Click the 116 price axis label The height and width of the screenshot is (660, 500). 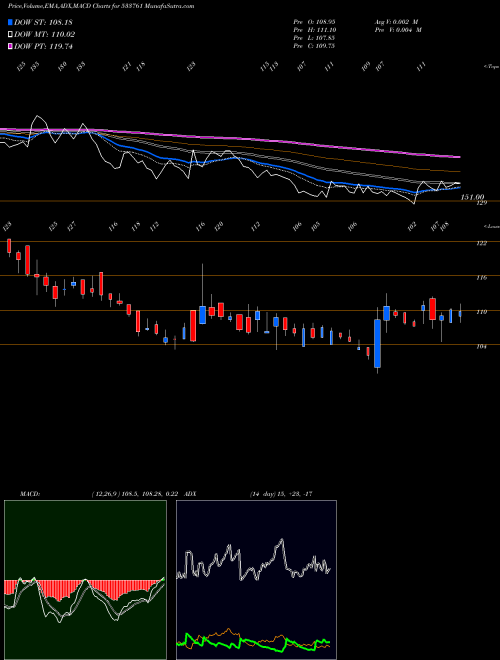(x=482, y=278)
